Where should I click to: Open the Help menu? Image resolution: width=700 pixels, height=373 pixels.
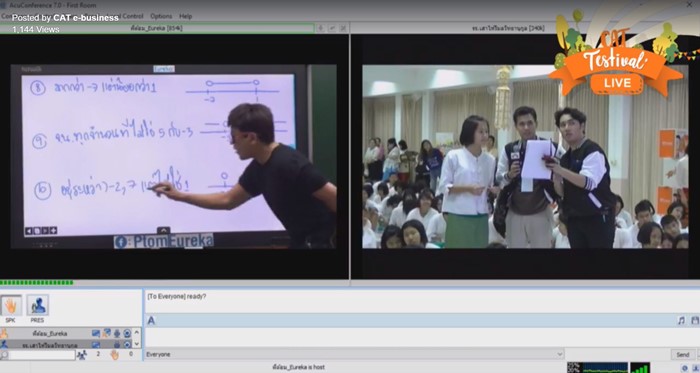pos(185,16)
